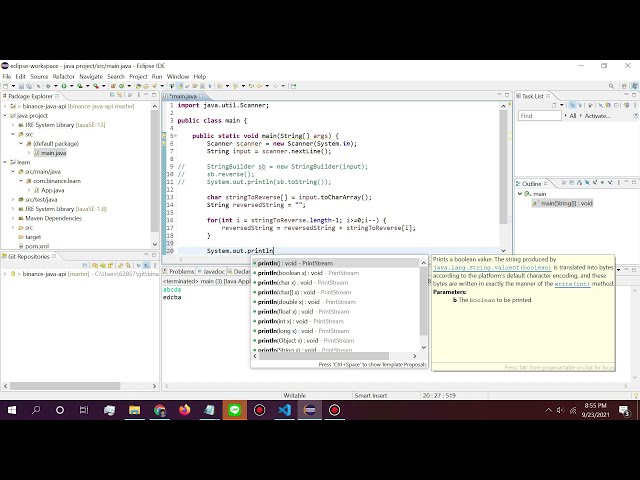Click Add Existing Repository in Git Repositories
This screenshot has width=640, height=480.
(95, 265)
